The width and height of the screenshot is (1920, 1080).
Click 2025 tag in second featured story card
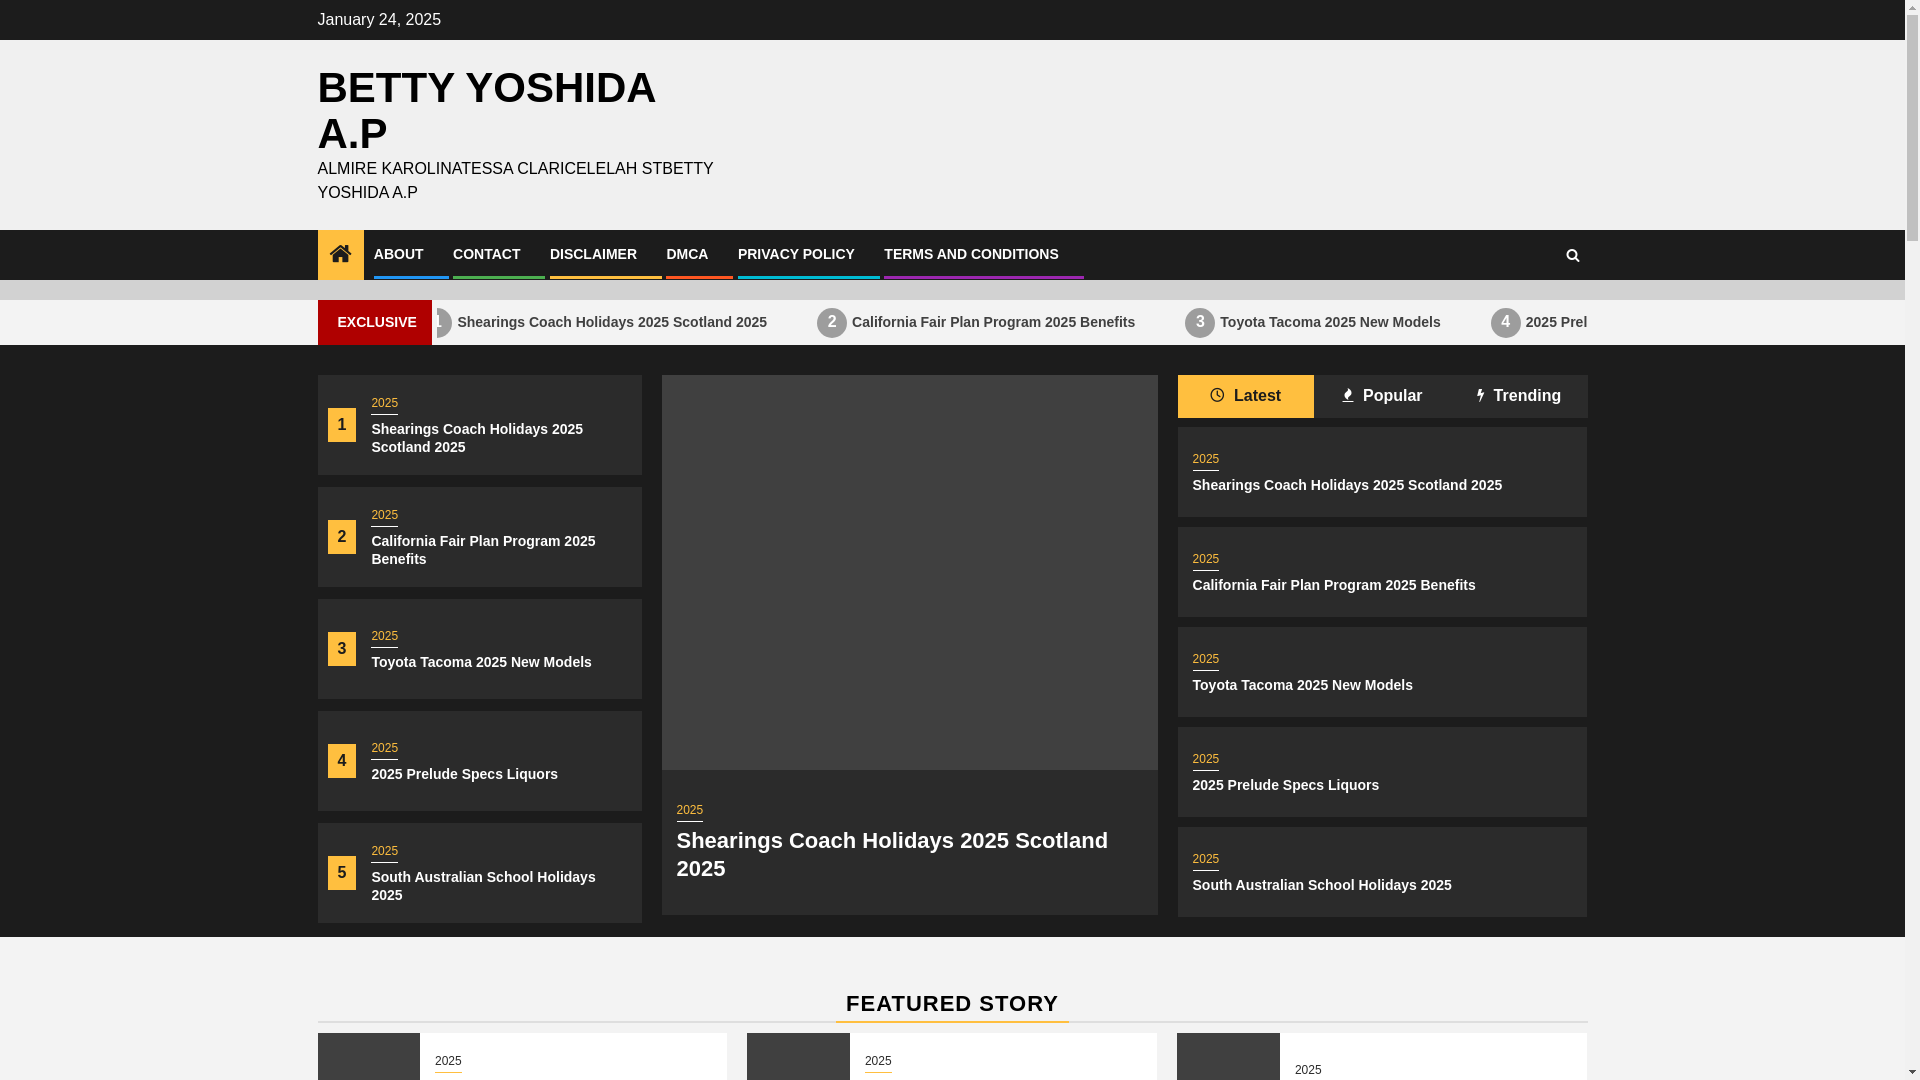(878, 1061)
